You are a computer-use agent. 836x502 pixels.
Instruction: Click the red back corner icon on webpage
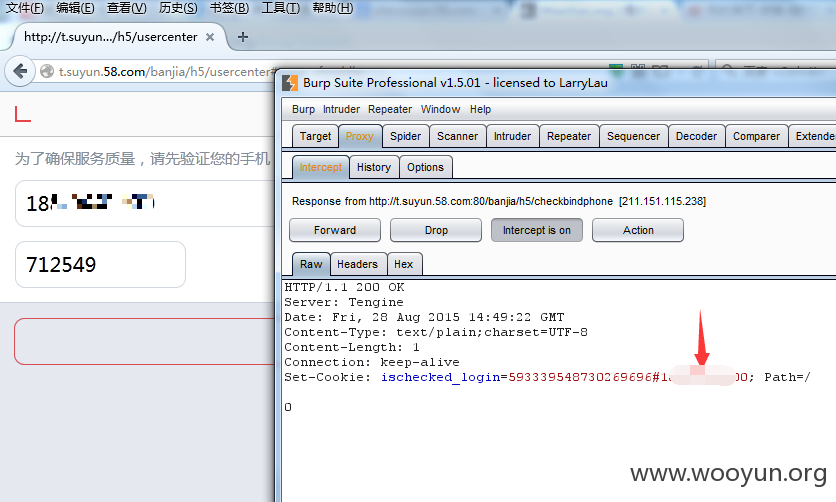(22, 114)
